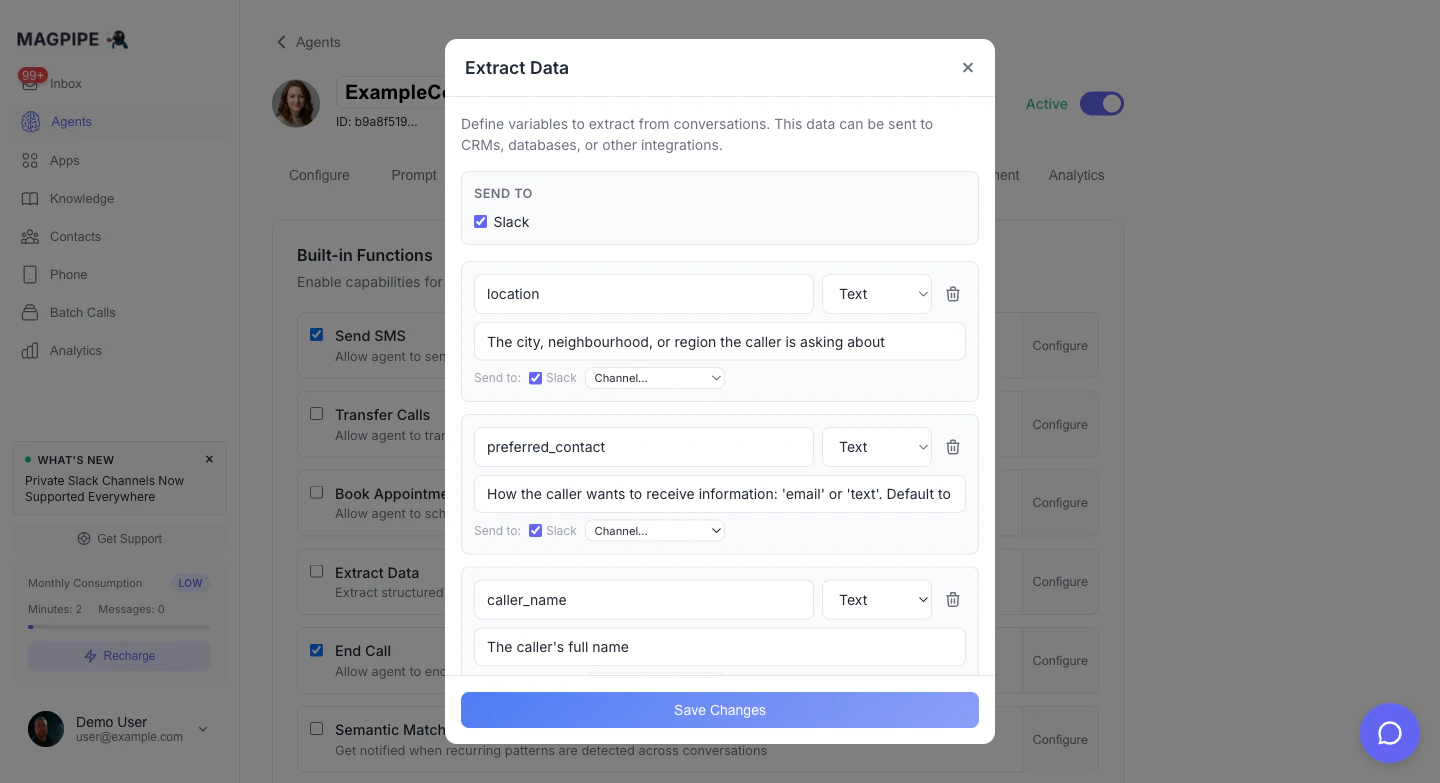Remove the caller_name variable via trash icon

pyautogui.click(x=952, y=599)
